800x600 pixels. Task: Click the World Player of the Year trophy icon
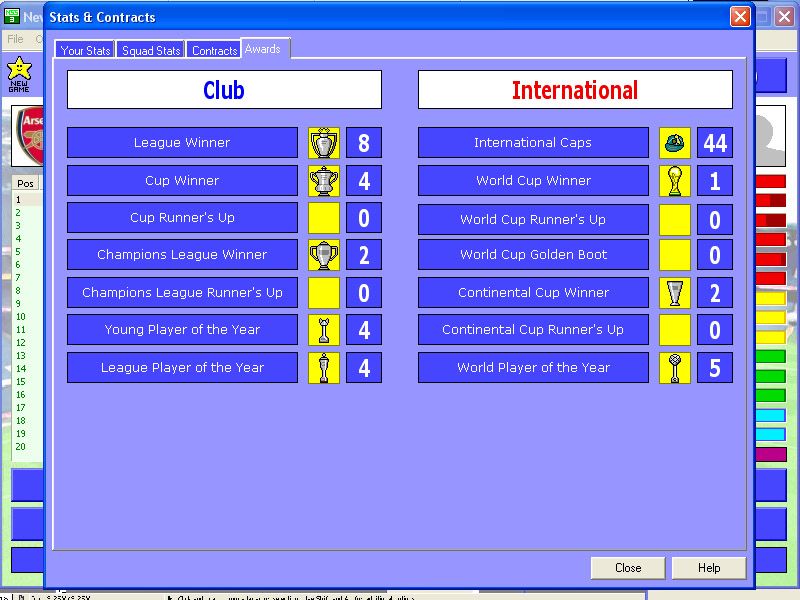click(x=675, y=367)
